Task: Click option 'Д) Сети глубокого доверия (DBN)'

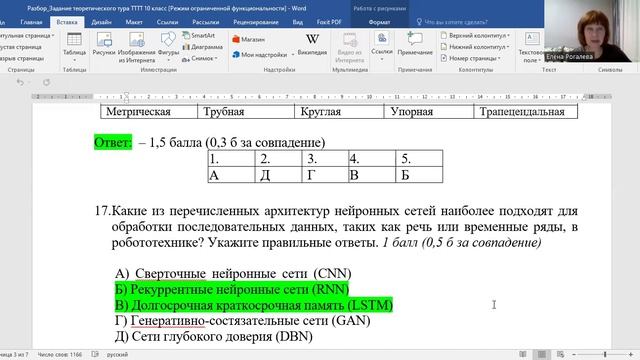Action: pyautogui.click(x=214, y=336)
